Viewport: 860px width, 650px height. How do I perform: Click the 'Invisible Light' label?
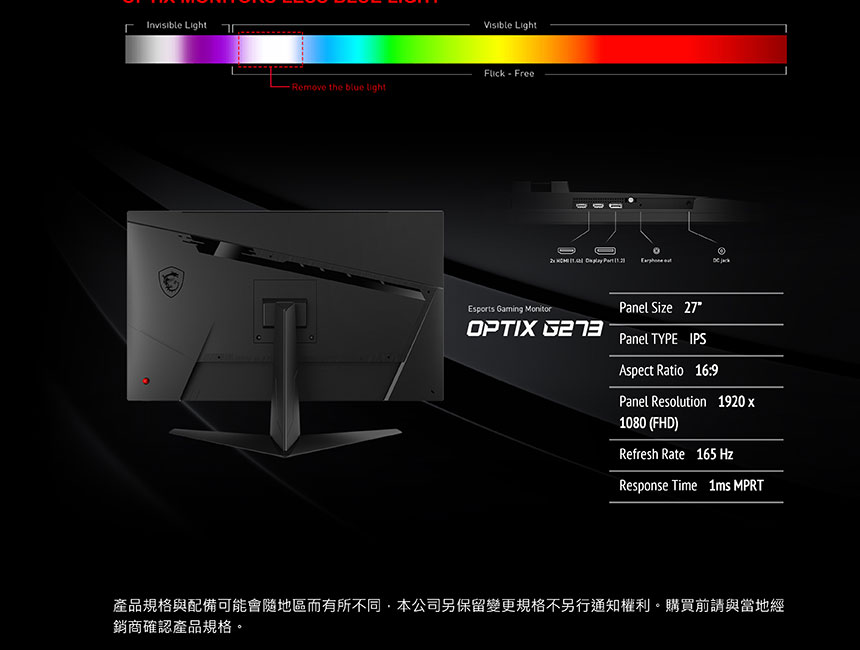coord(177,25)
